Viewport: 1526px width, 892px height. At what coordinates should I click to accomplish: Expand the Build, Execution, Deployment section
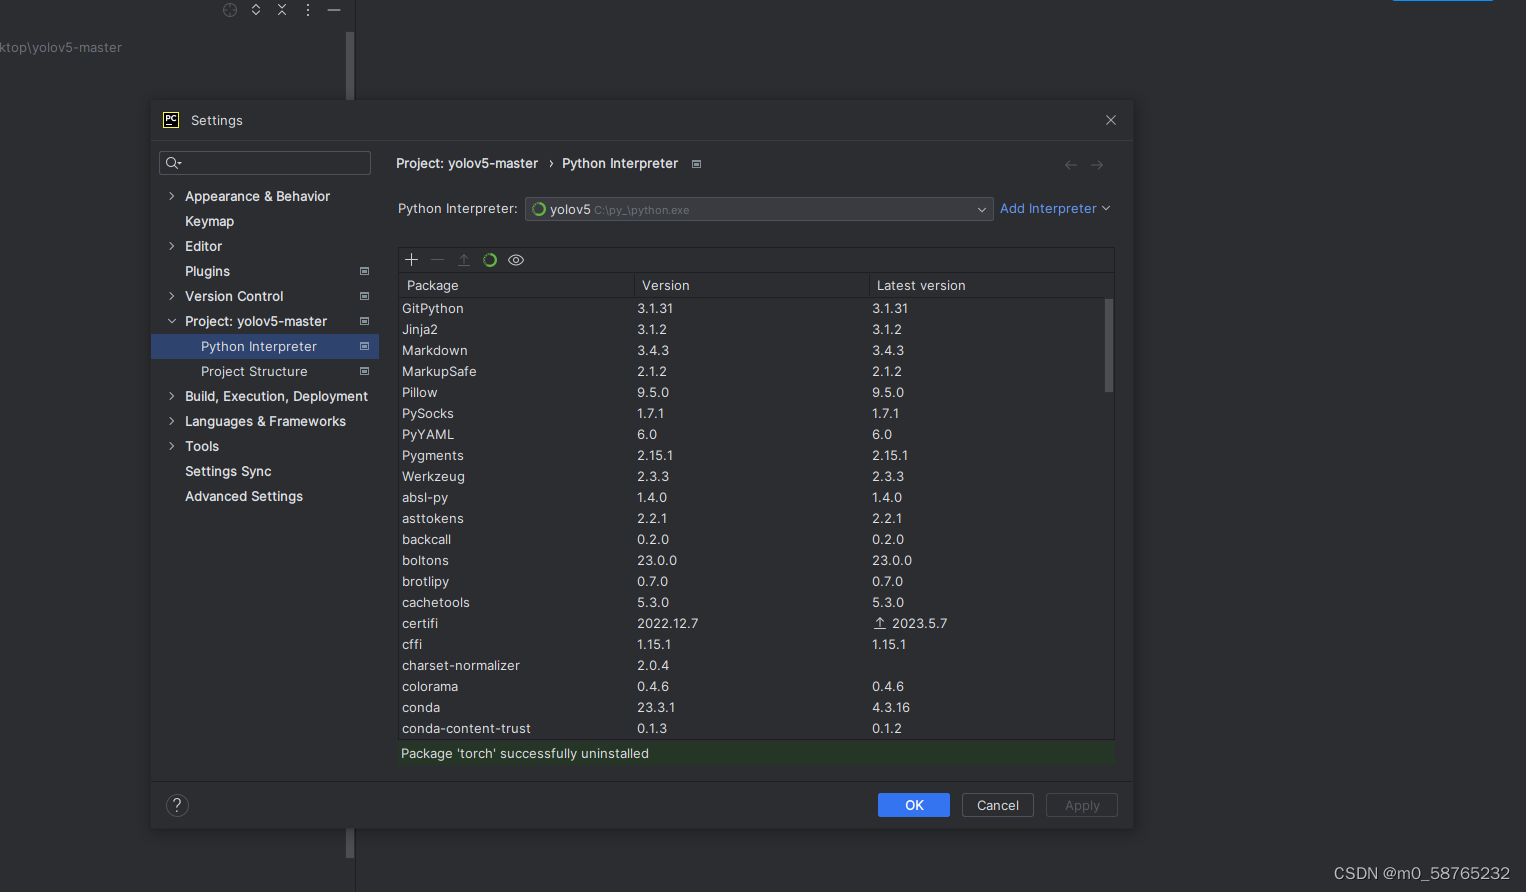click(171, 395)
